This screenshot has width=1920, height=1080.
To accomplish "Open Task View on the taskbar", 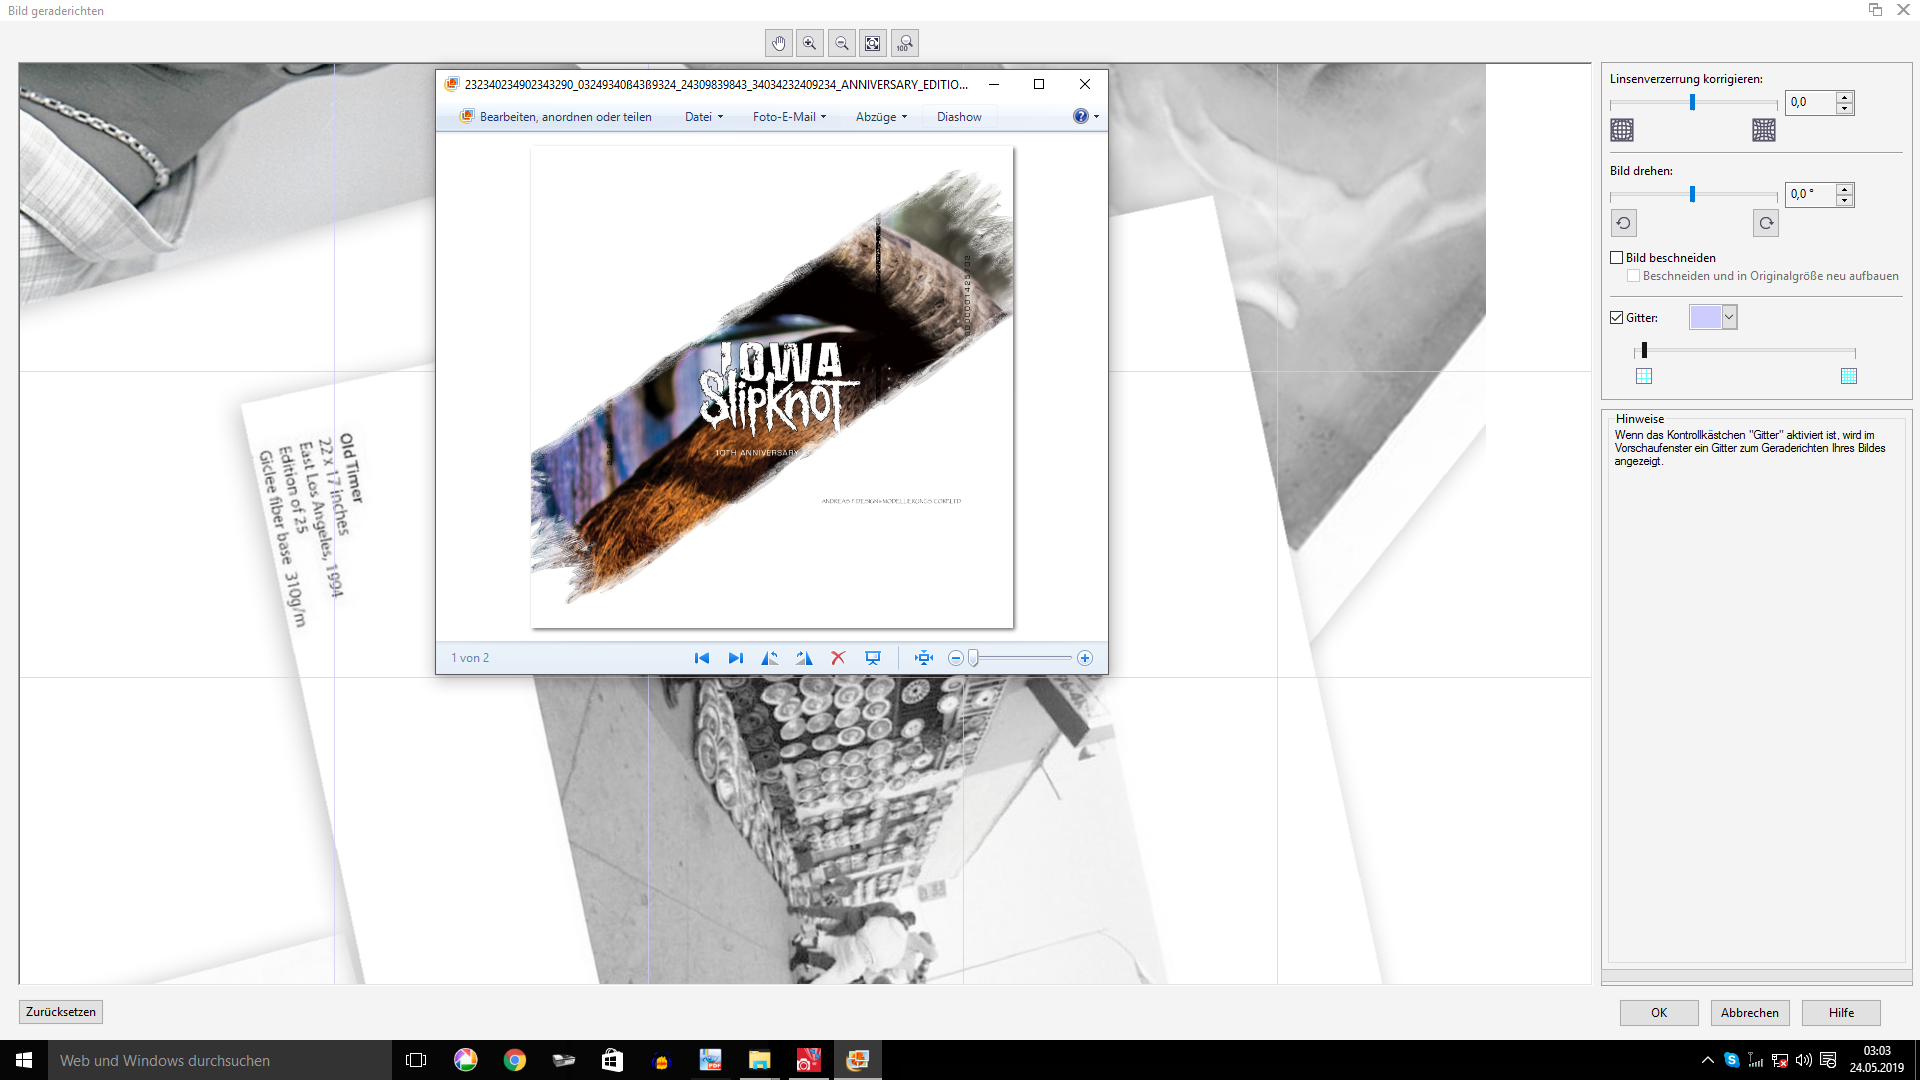I will (416, 1060).
